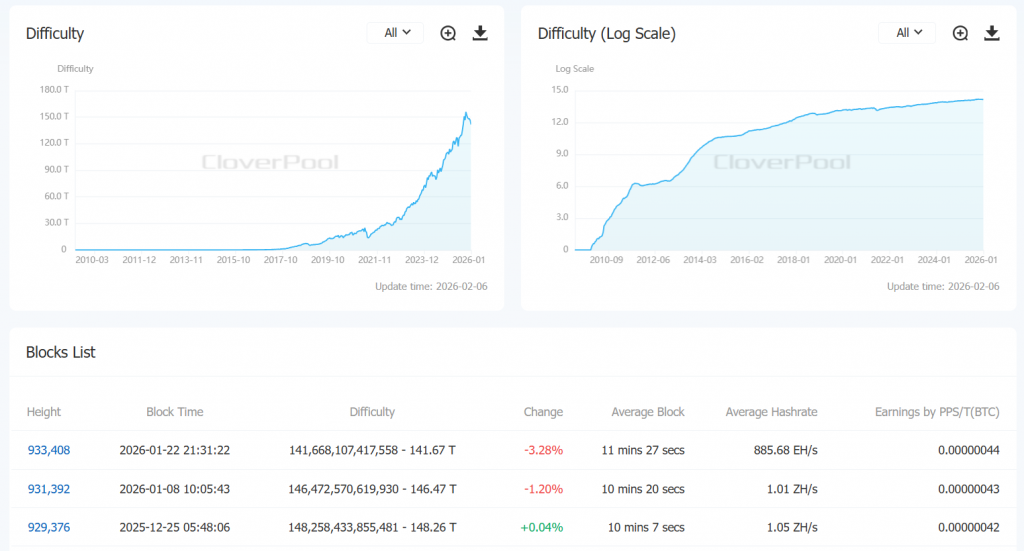Open the All range dropdown on Difficulty chart
1024x551 pixels.
click(x=396, y=33)
